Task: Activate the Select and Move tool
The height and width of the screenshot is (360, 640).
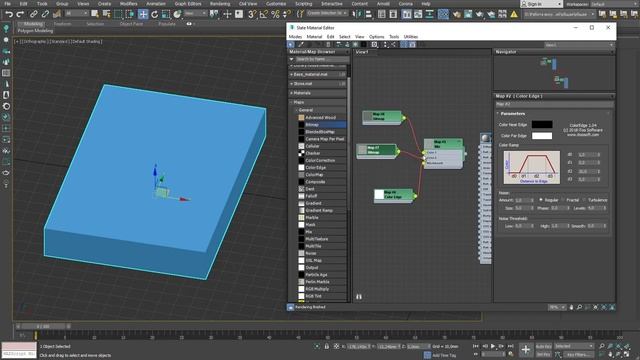Action: pos(143,14)
